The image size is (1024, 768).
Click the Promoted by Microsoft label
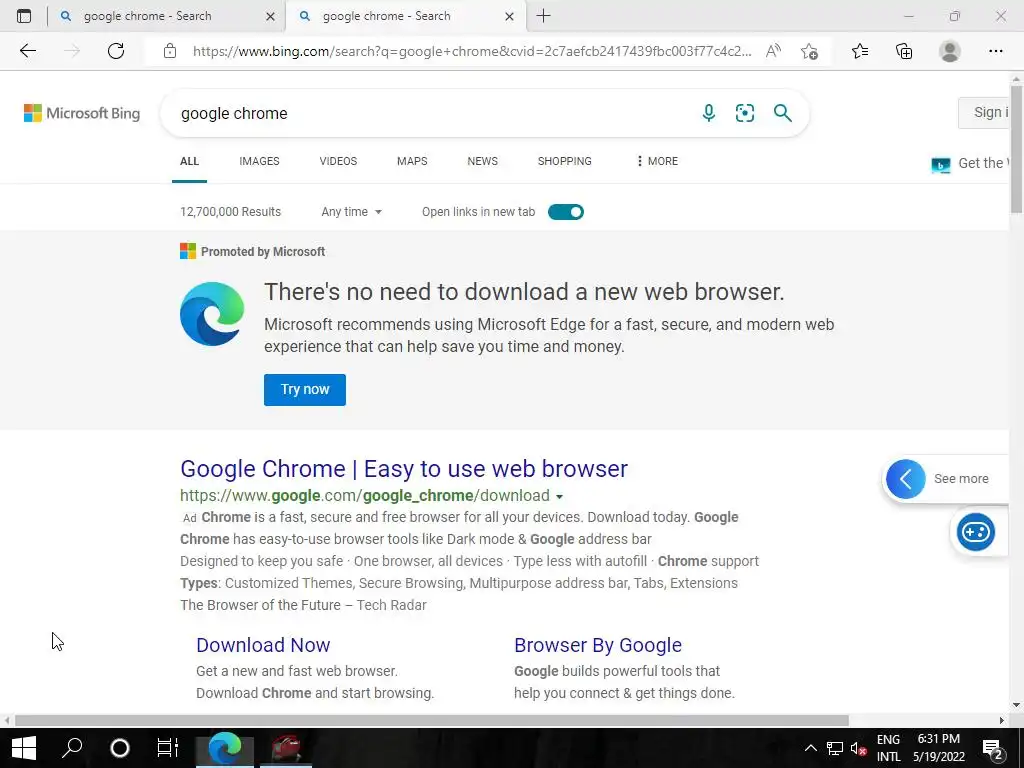(263, 251)
